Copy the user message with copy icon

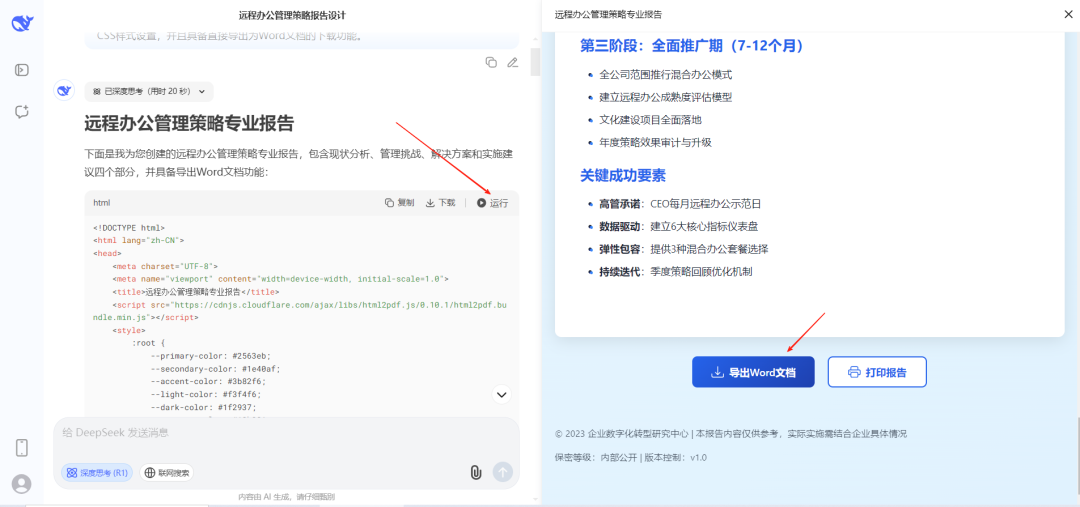[491, 62]
